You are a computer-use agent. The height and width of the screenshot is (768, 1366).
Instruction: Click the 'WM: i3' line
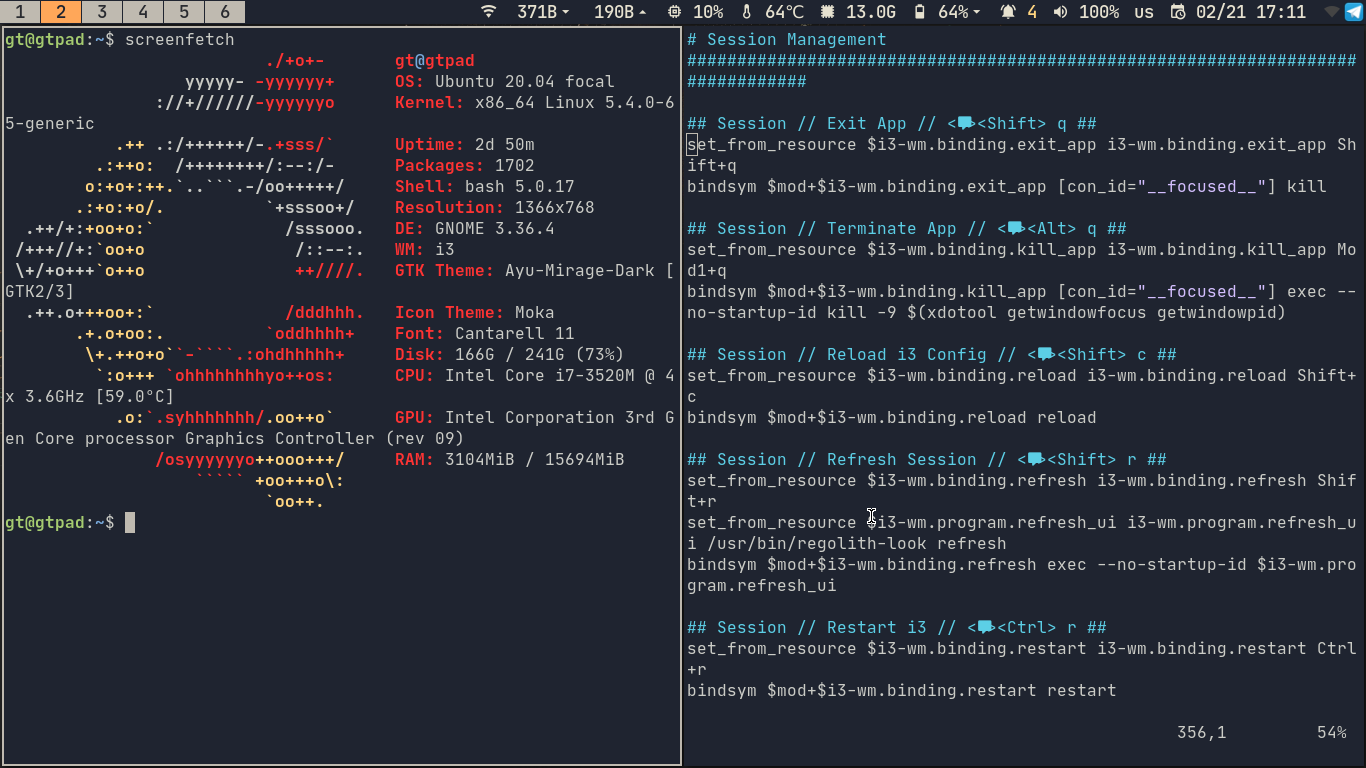(425, 250)
